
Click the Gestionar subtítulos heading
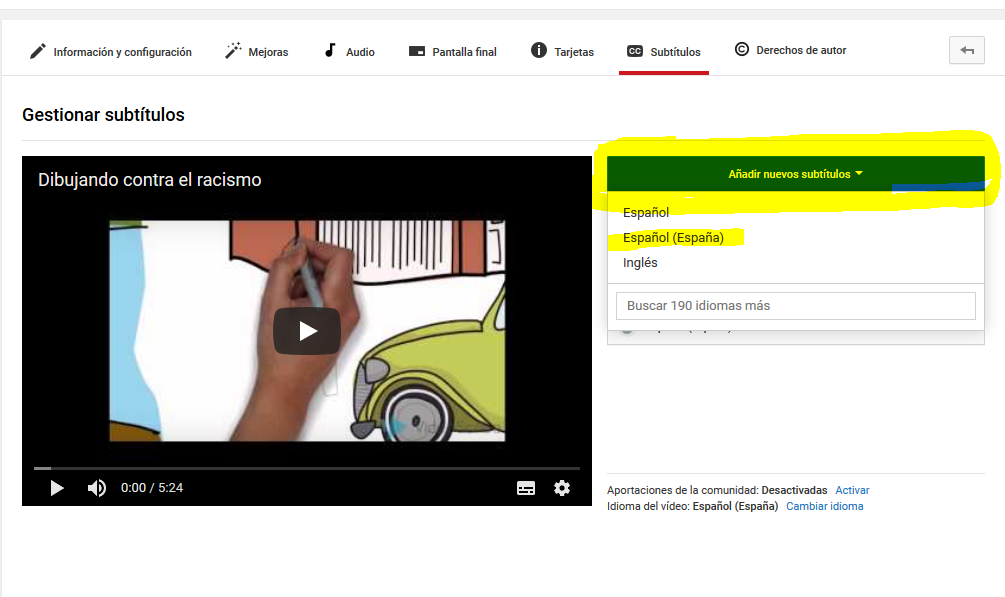tap(103, 115)
